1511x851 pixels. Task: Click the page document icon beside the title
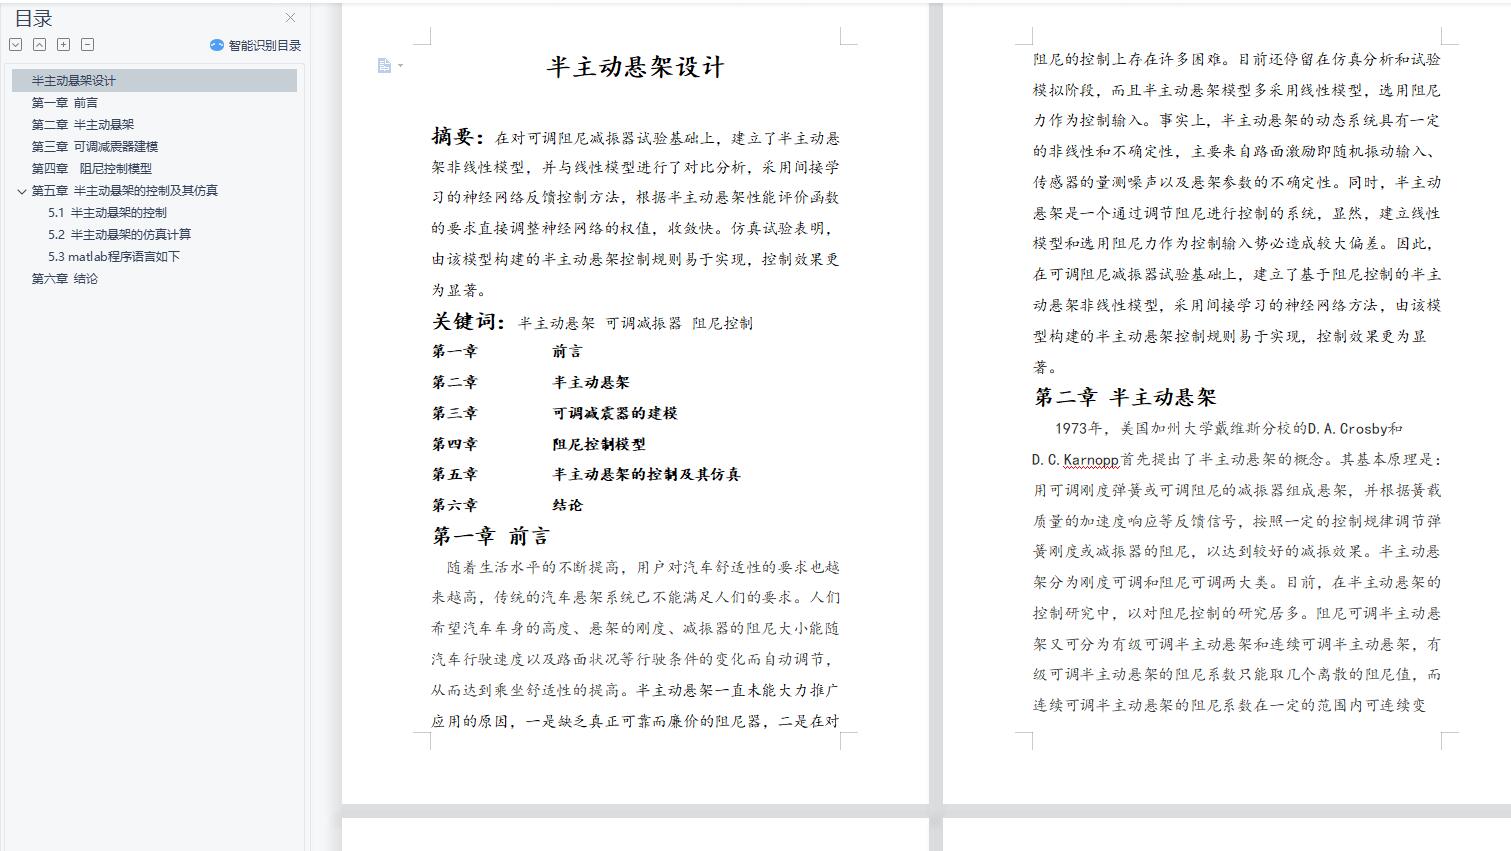tap(384, 66)
